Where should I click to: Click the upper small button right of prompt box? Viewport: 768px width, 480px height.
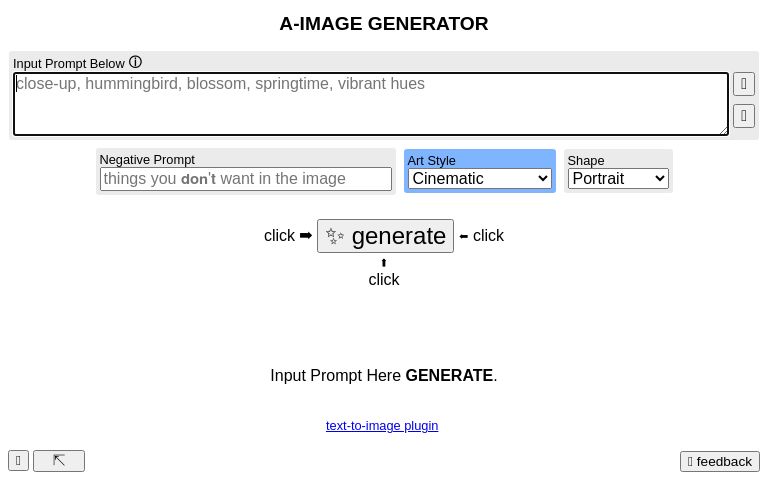[x=743, y=83]
